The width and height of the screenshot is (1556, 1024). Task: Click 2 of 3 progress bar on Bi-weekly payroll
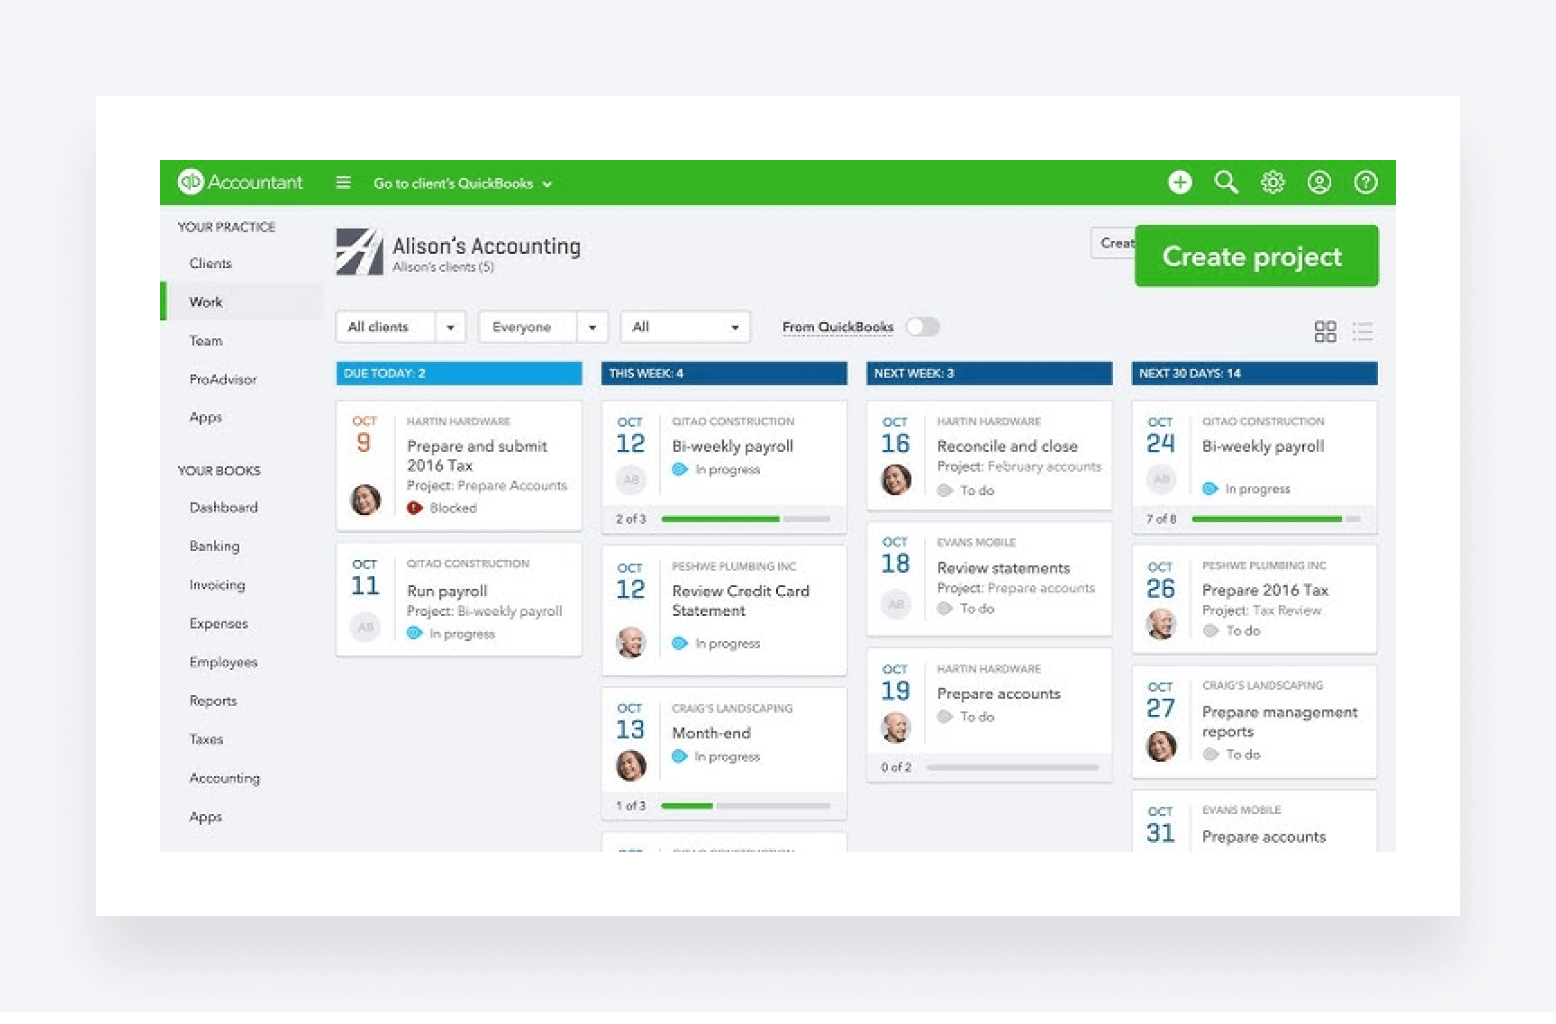745,519
